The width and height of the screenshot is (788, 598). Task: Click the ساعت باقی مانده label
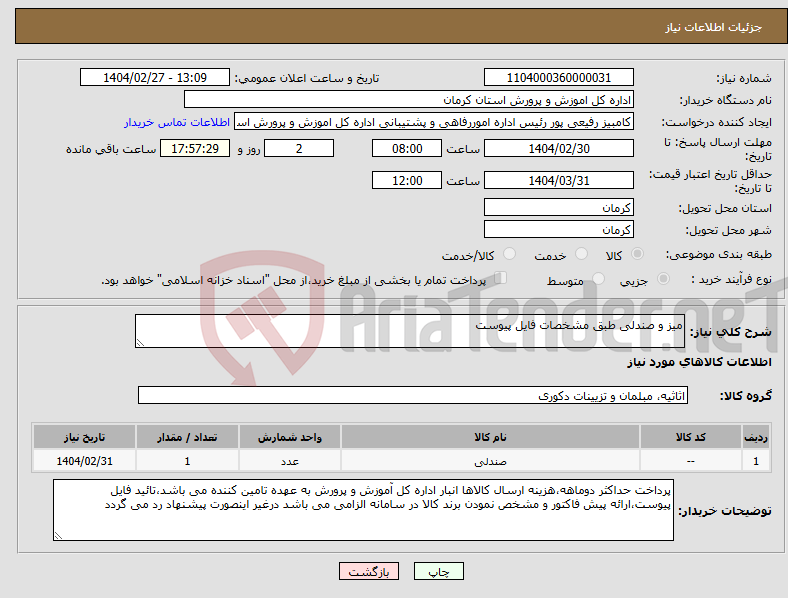click(x=111, y=149)
